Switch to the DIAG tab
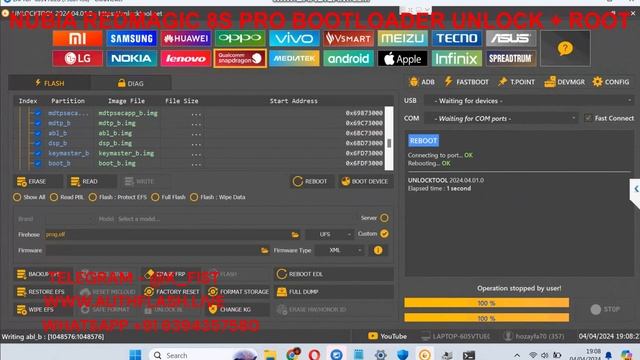640x360 pixels. 131,83
